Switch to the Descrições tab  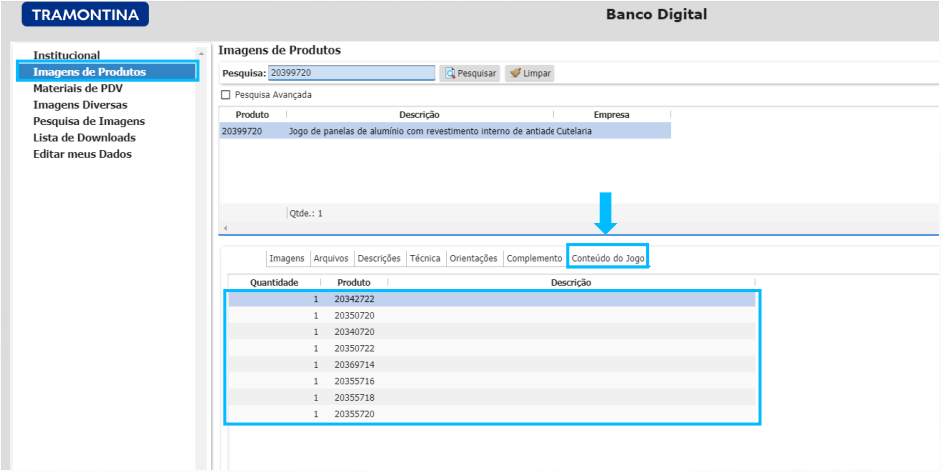point(379,258)
